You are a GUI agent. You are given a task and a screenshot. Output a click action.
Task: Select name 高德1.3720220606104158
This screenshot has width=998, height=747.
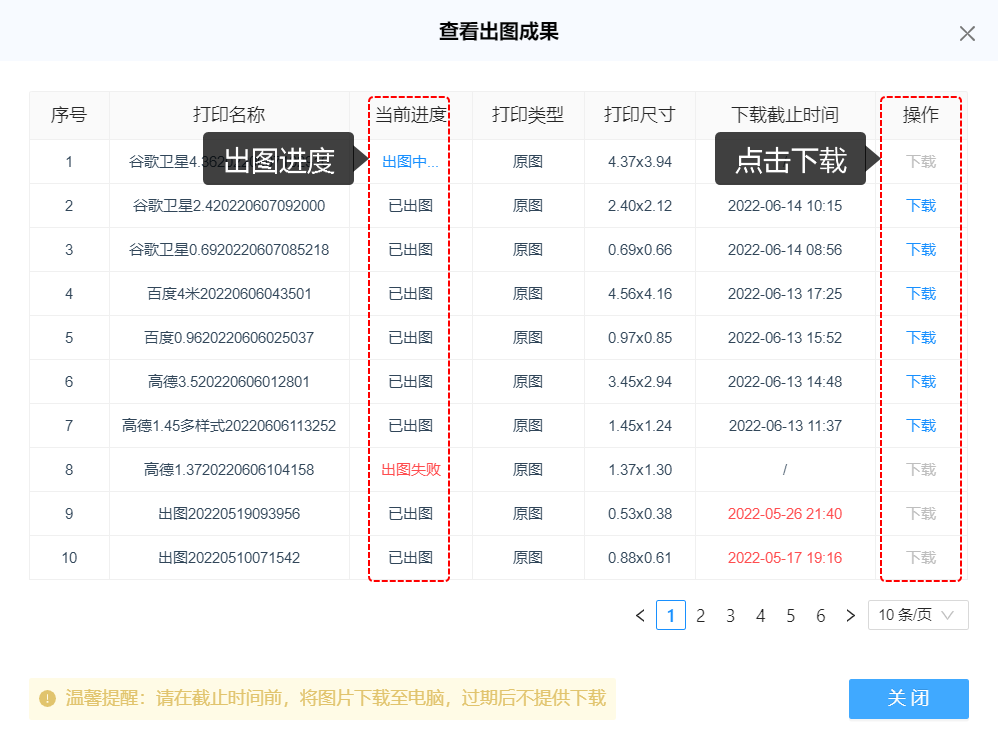pos(229,470)
